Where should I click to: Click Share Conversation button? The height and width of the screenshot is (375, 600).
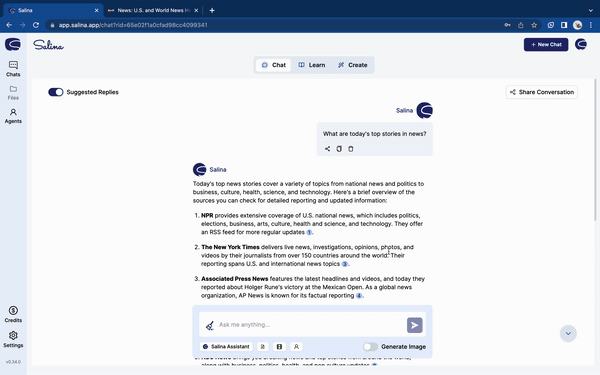[x=542, y=92]
